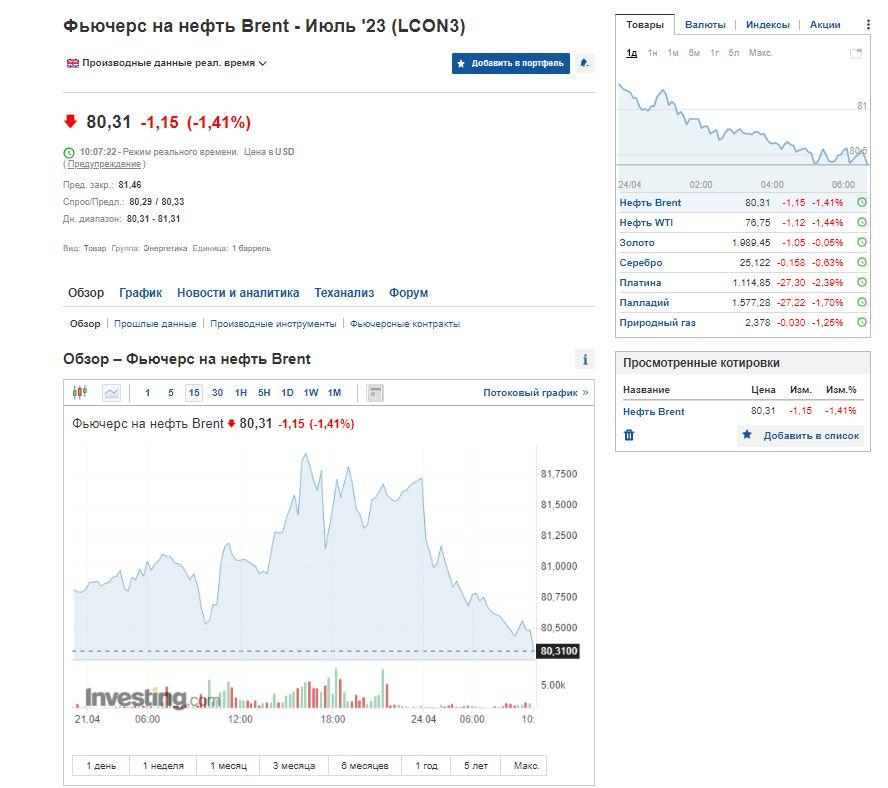Set the mini chart range to 1м
The width and height of the screenshot is (888, 788).
pos(673,53)
